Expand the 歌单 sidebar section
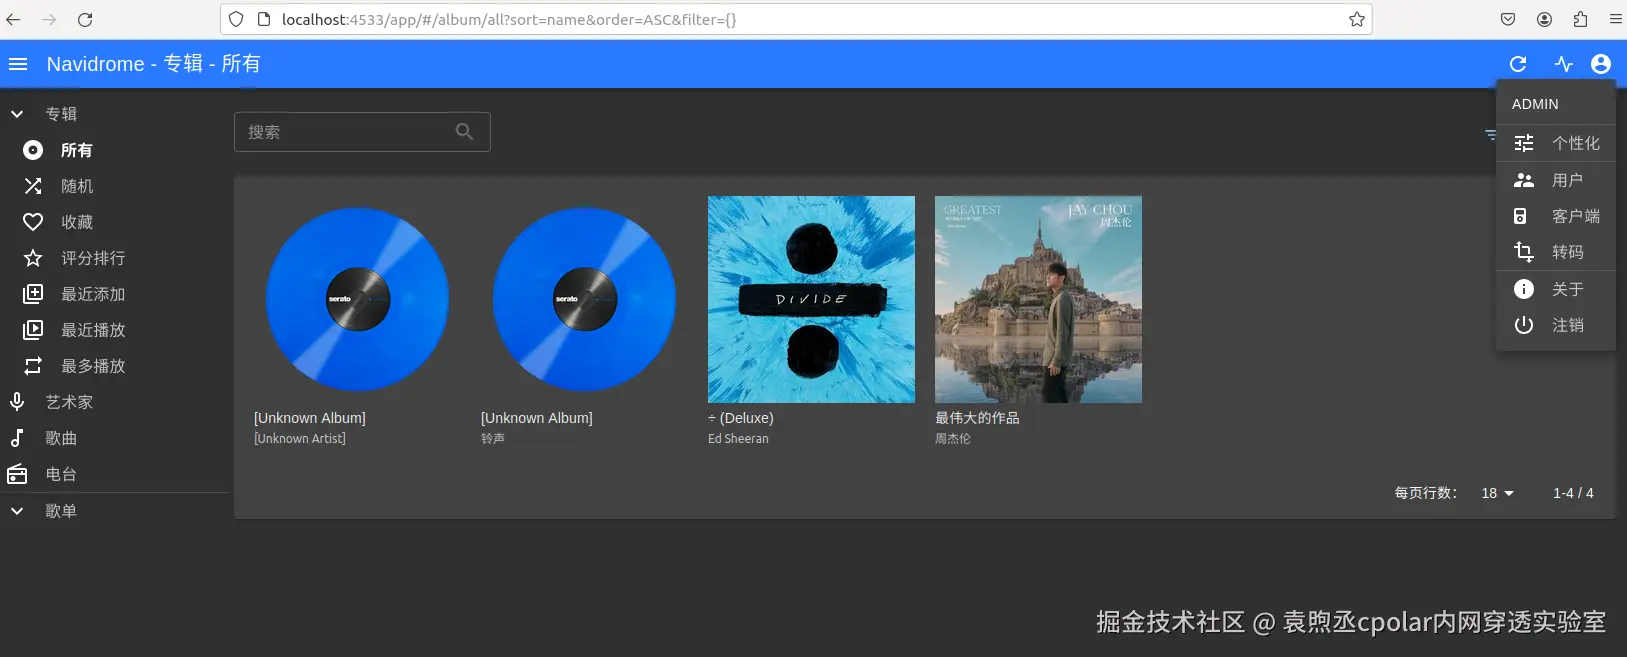The image size is (1627, 657). (115, 511)
